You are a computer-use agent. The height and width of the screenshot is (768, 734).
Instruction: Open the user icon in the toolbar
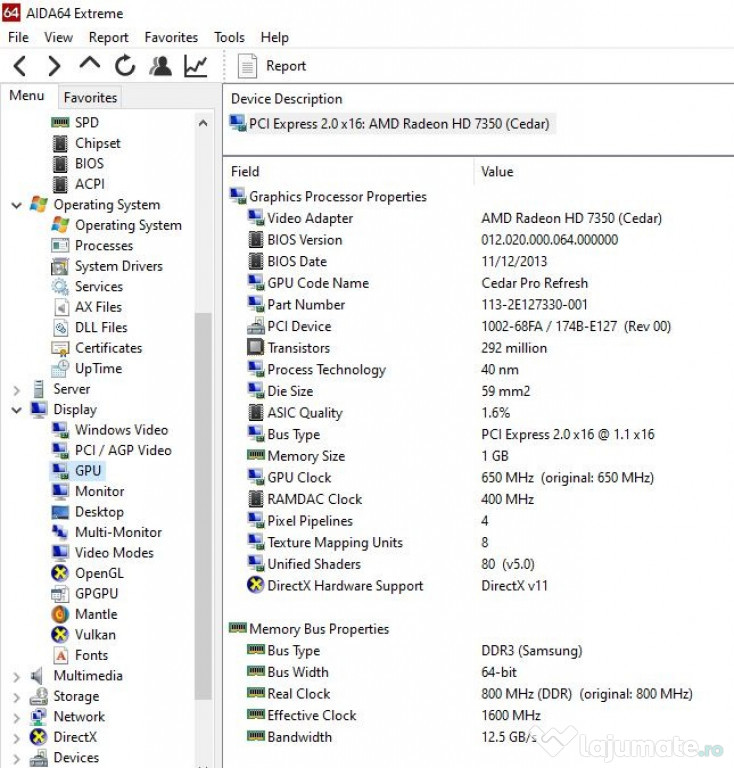click(160, 66)
